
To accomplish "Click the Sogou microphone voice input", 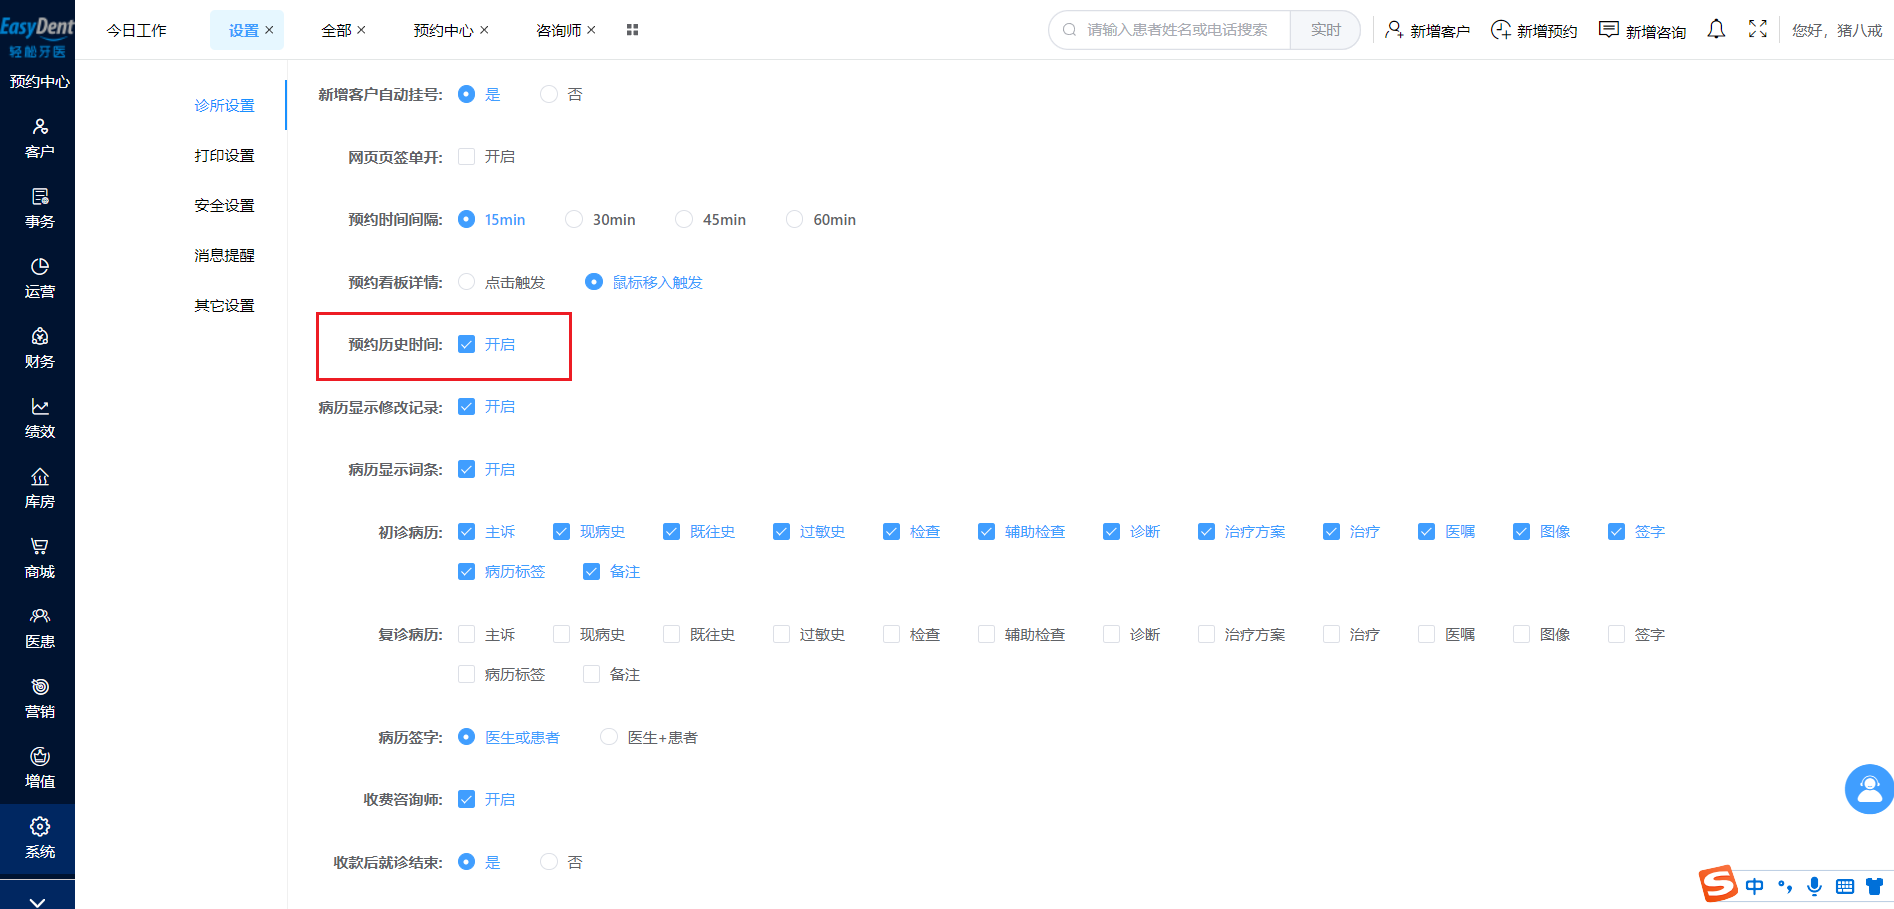I will (x=1814, y=886).
